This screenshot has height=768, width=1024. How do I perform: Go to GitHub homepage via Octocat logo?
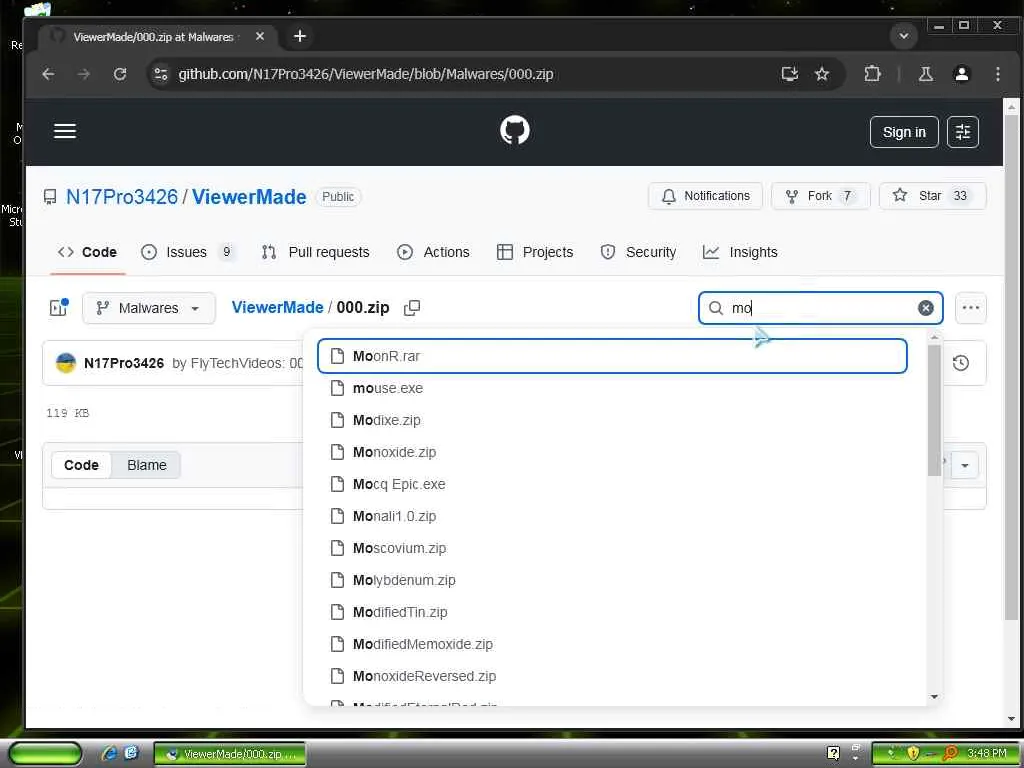515,131
